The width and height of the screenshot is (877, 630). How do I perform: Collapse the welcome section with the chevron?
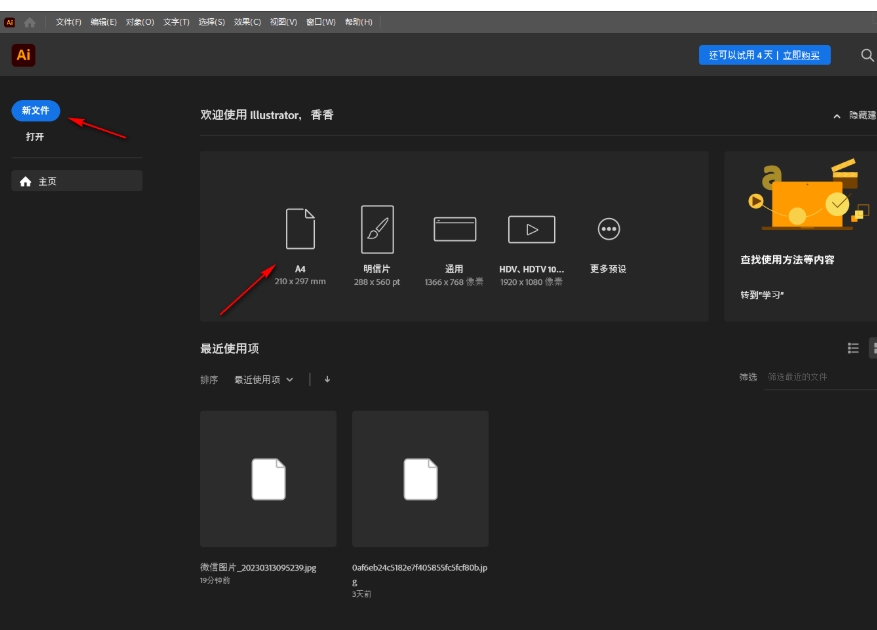[837, 116]
